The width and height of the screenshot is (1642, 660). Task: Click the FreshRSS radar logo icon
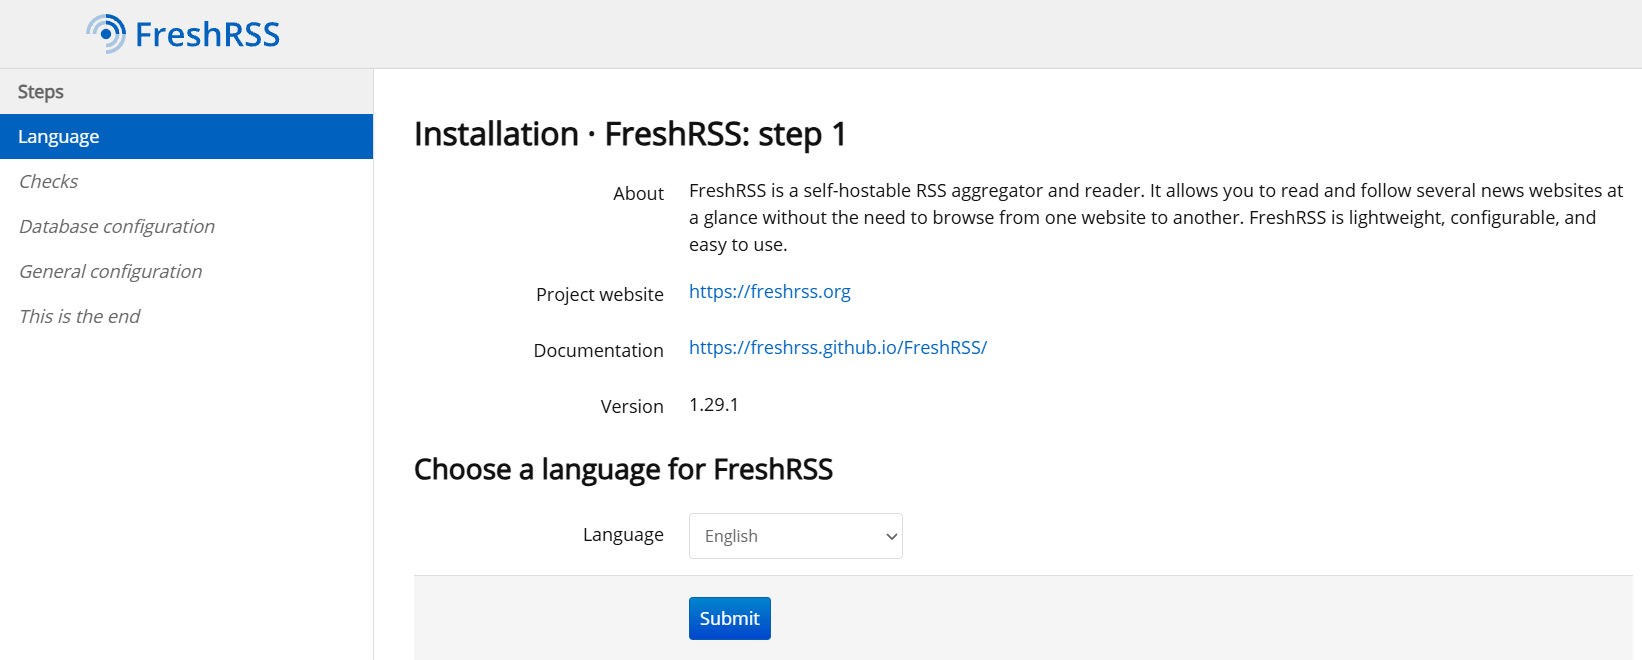(106, 34)
